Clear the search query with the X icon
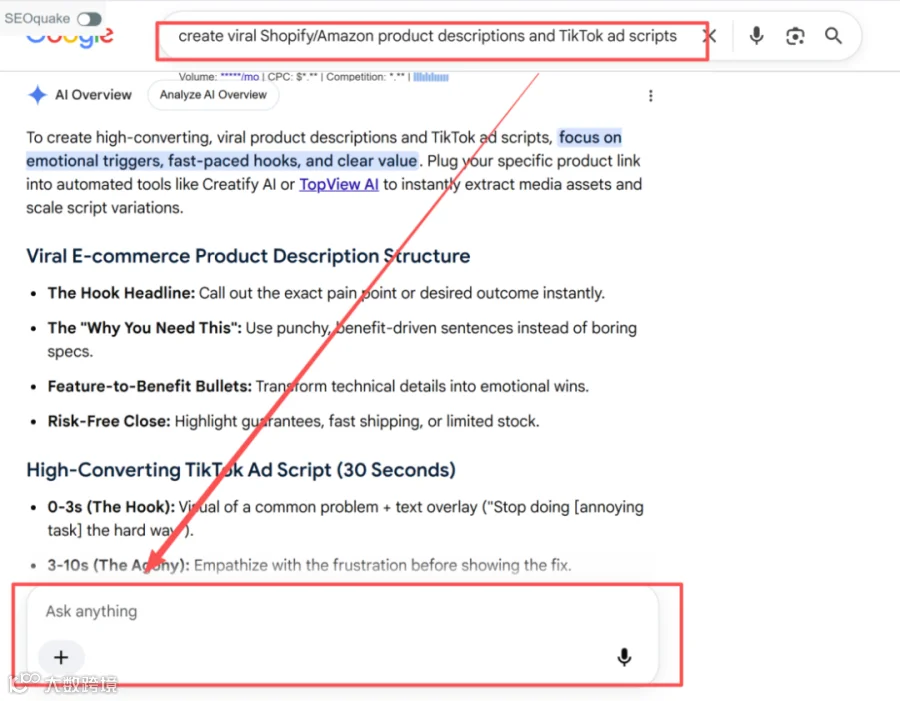Viewport: 900px width, 701px height. [x=710, y=36]
